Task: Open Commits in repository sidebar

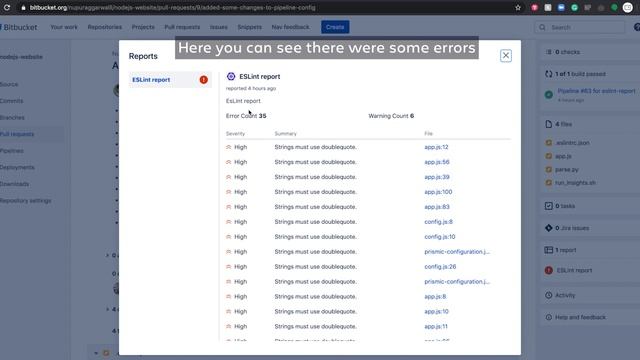Action: point(11,101)
